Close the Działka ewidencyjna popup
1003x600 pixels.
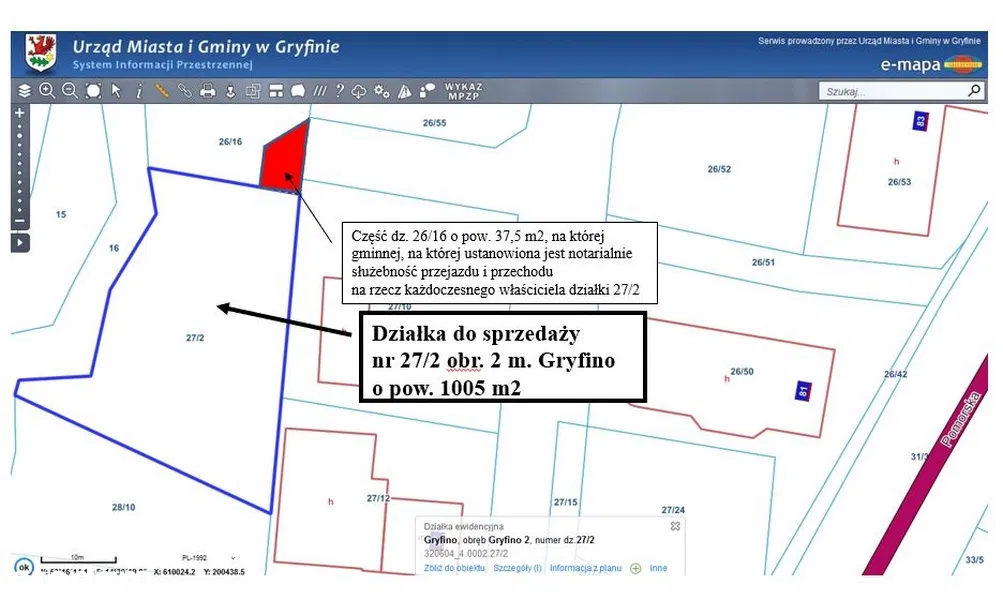click(x=675, y=526)
